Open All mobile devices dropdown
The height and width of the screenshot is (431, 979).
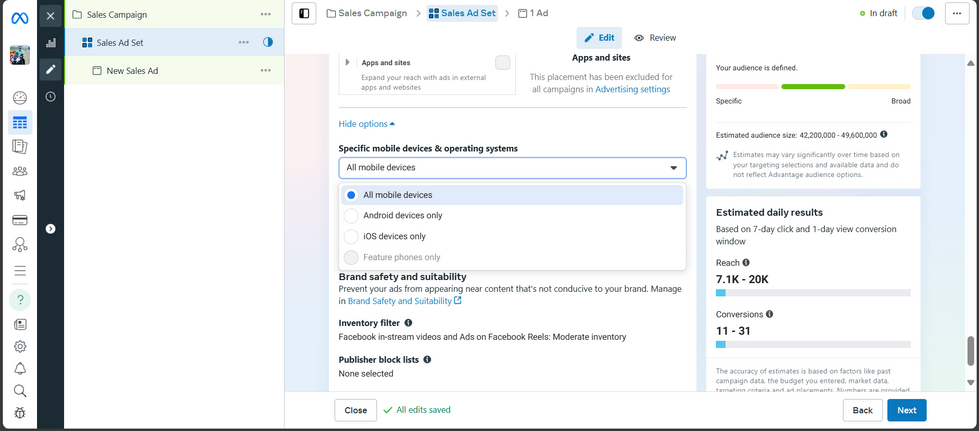point(513,167)
